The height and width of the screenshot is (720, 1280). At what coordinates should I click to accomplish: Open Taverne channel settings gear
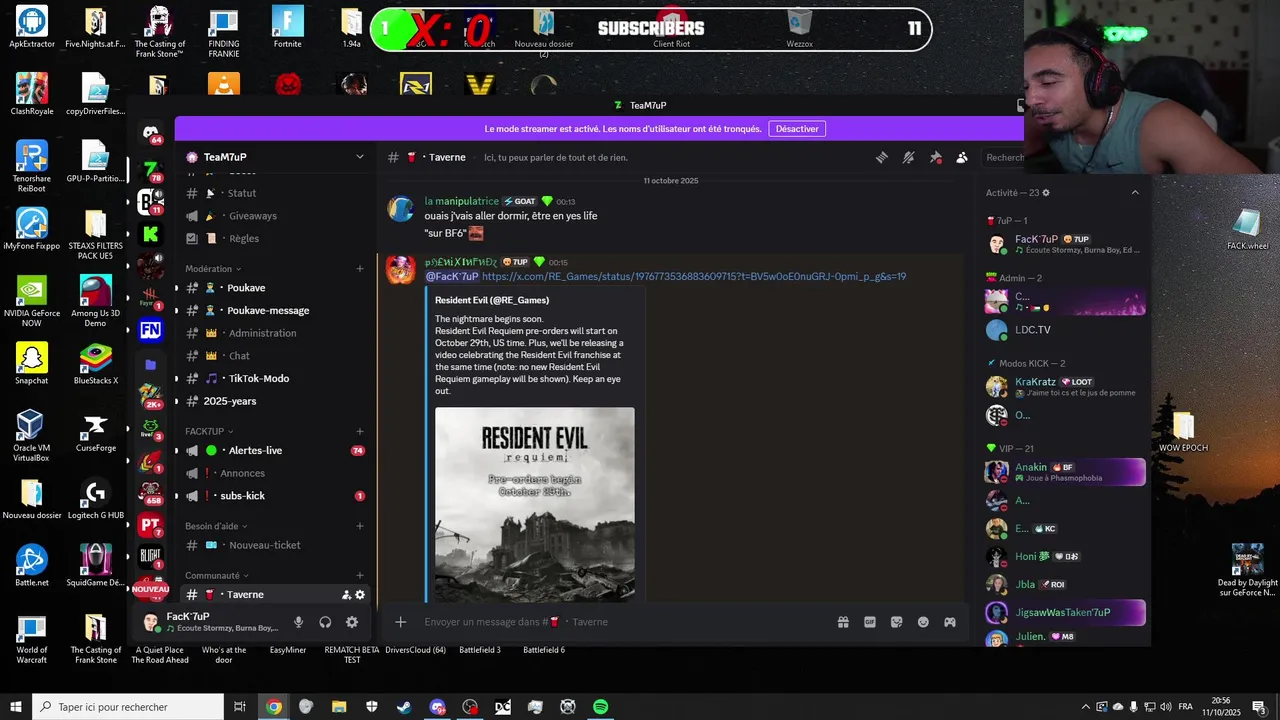[360, 595]
